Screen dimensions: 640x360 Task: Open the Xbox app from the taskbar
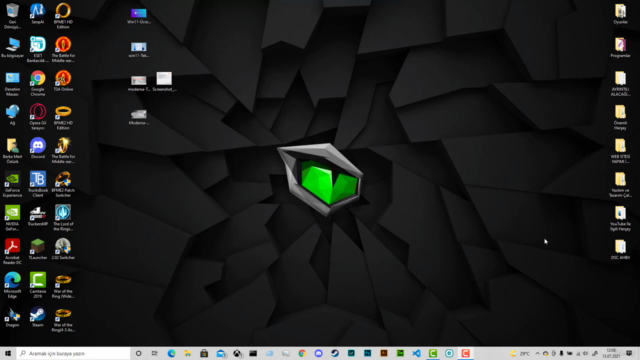coord(237,353)
